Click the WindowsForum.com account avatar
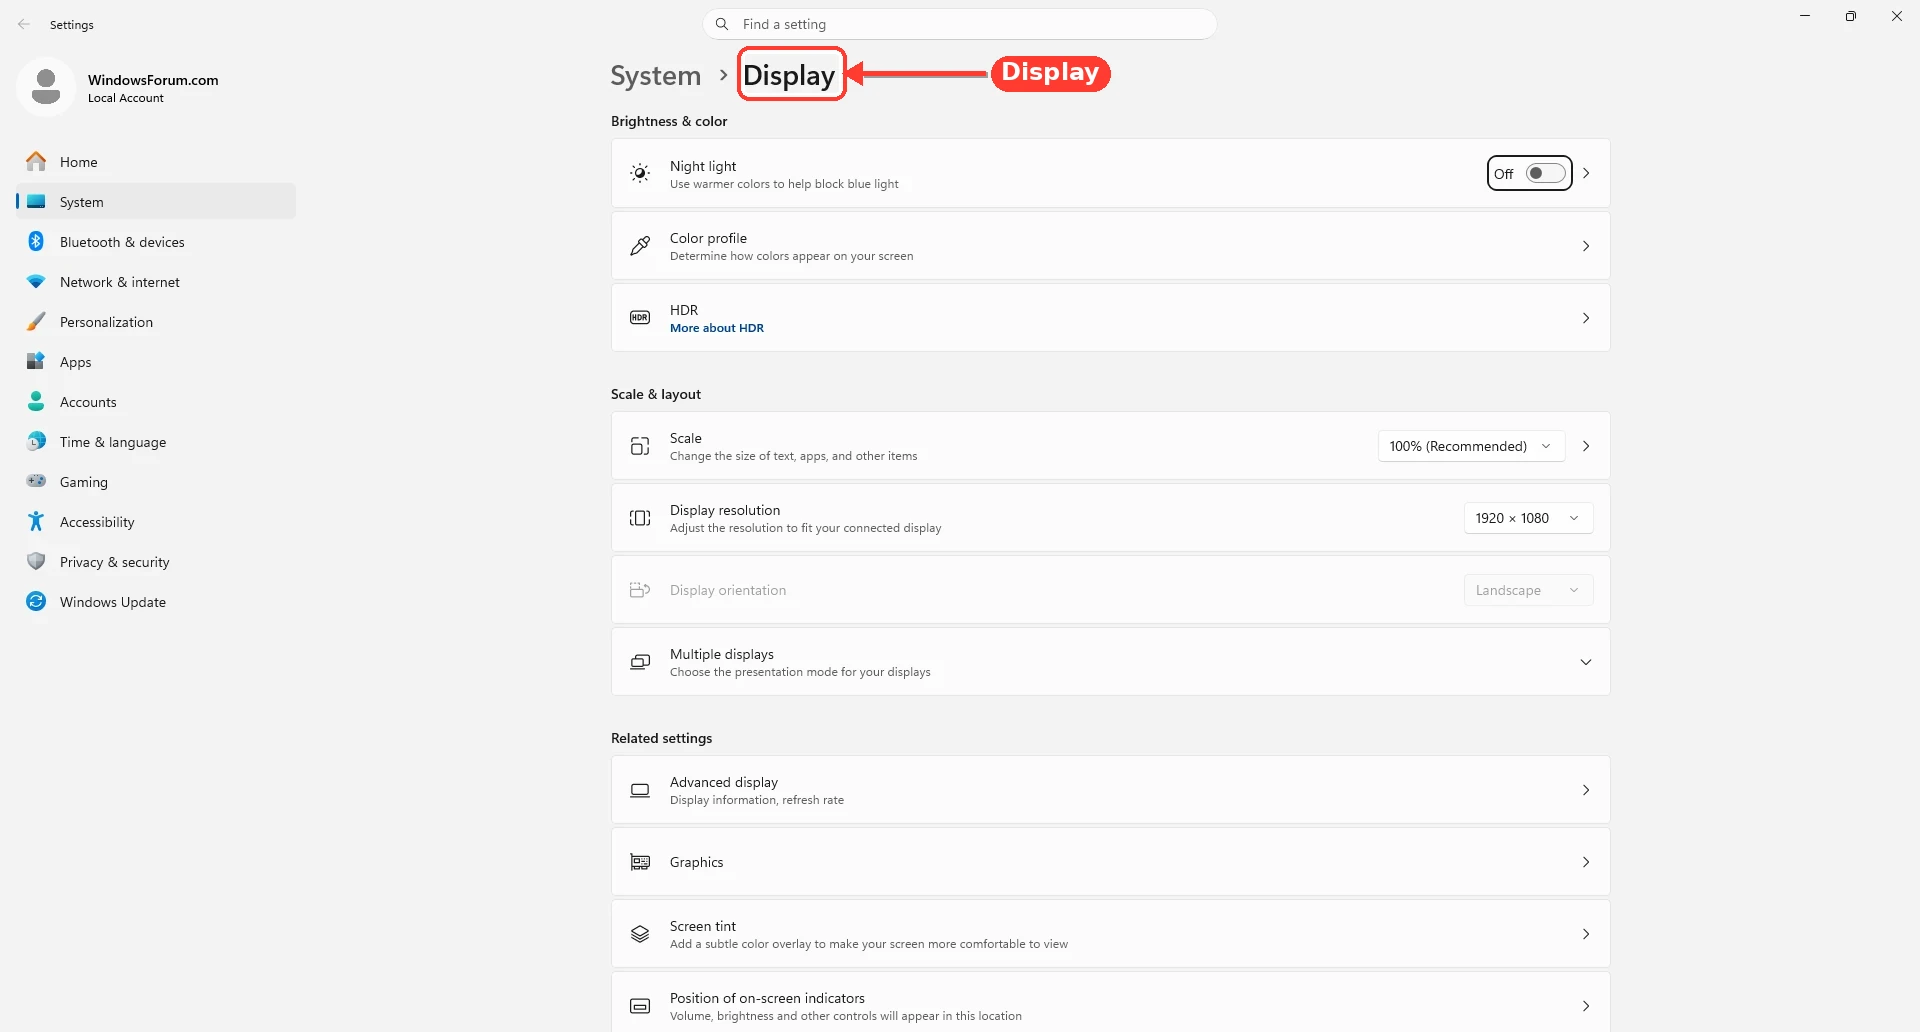 [46, 87]
